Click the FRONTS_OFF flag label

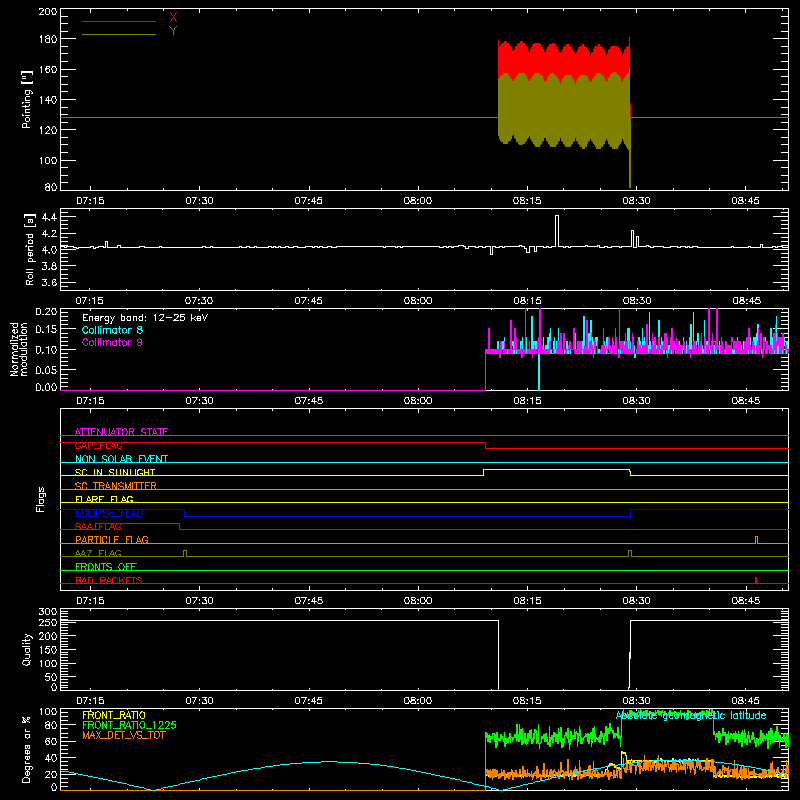click(106, 566)
